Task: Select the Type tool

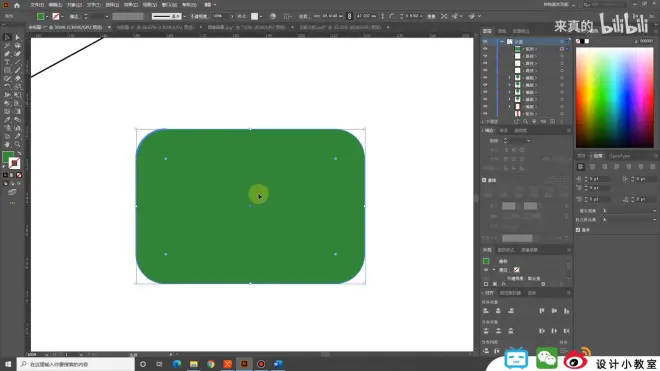Action: (7, 62)
